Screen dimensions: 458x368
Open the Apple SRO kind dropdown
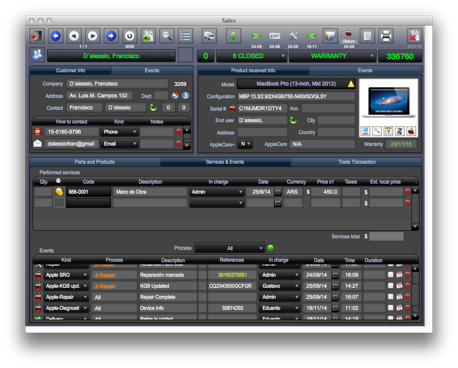66,275
